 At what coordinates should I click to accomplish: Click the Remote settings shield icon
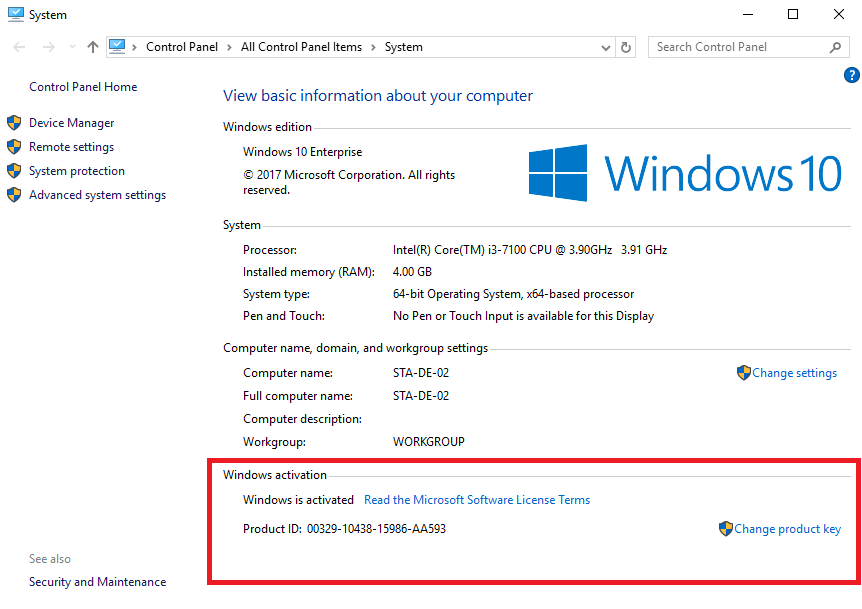tap(14, 146)
